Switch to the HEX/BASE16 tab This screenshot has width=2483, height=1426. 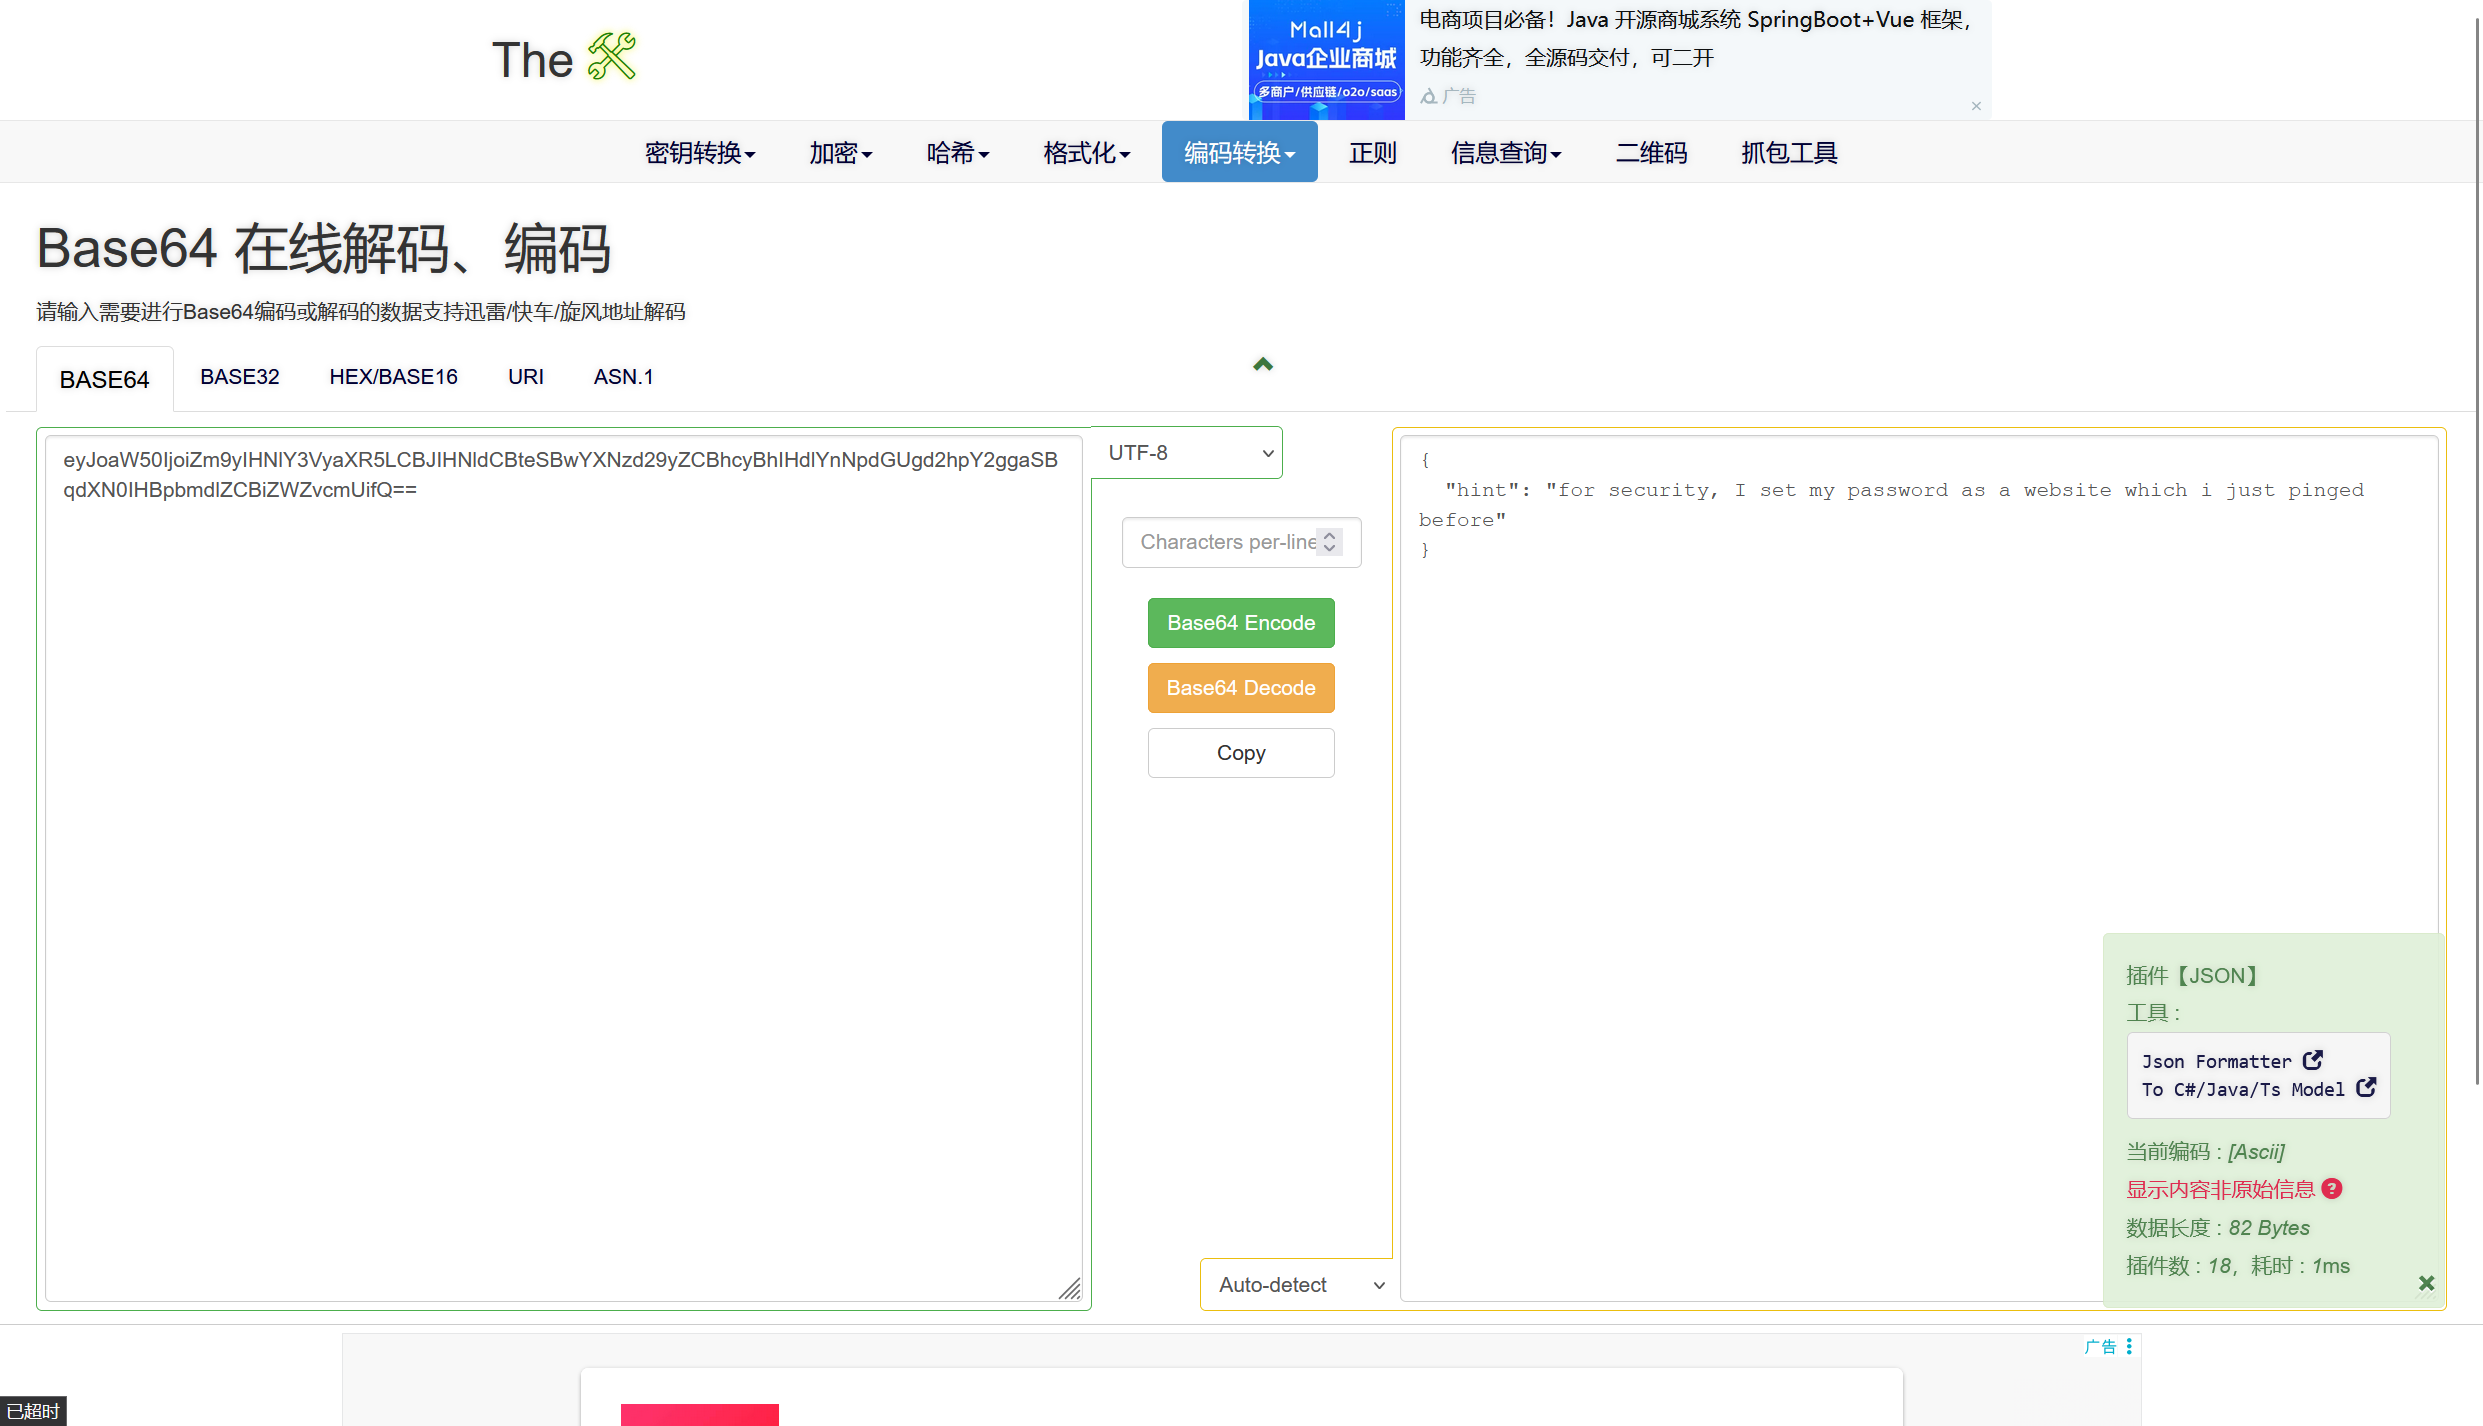[393, 377]
